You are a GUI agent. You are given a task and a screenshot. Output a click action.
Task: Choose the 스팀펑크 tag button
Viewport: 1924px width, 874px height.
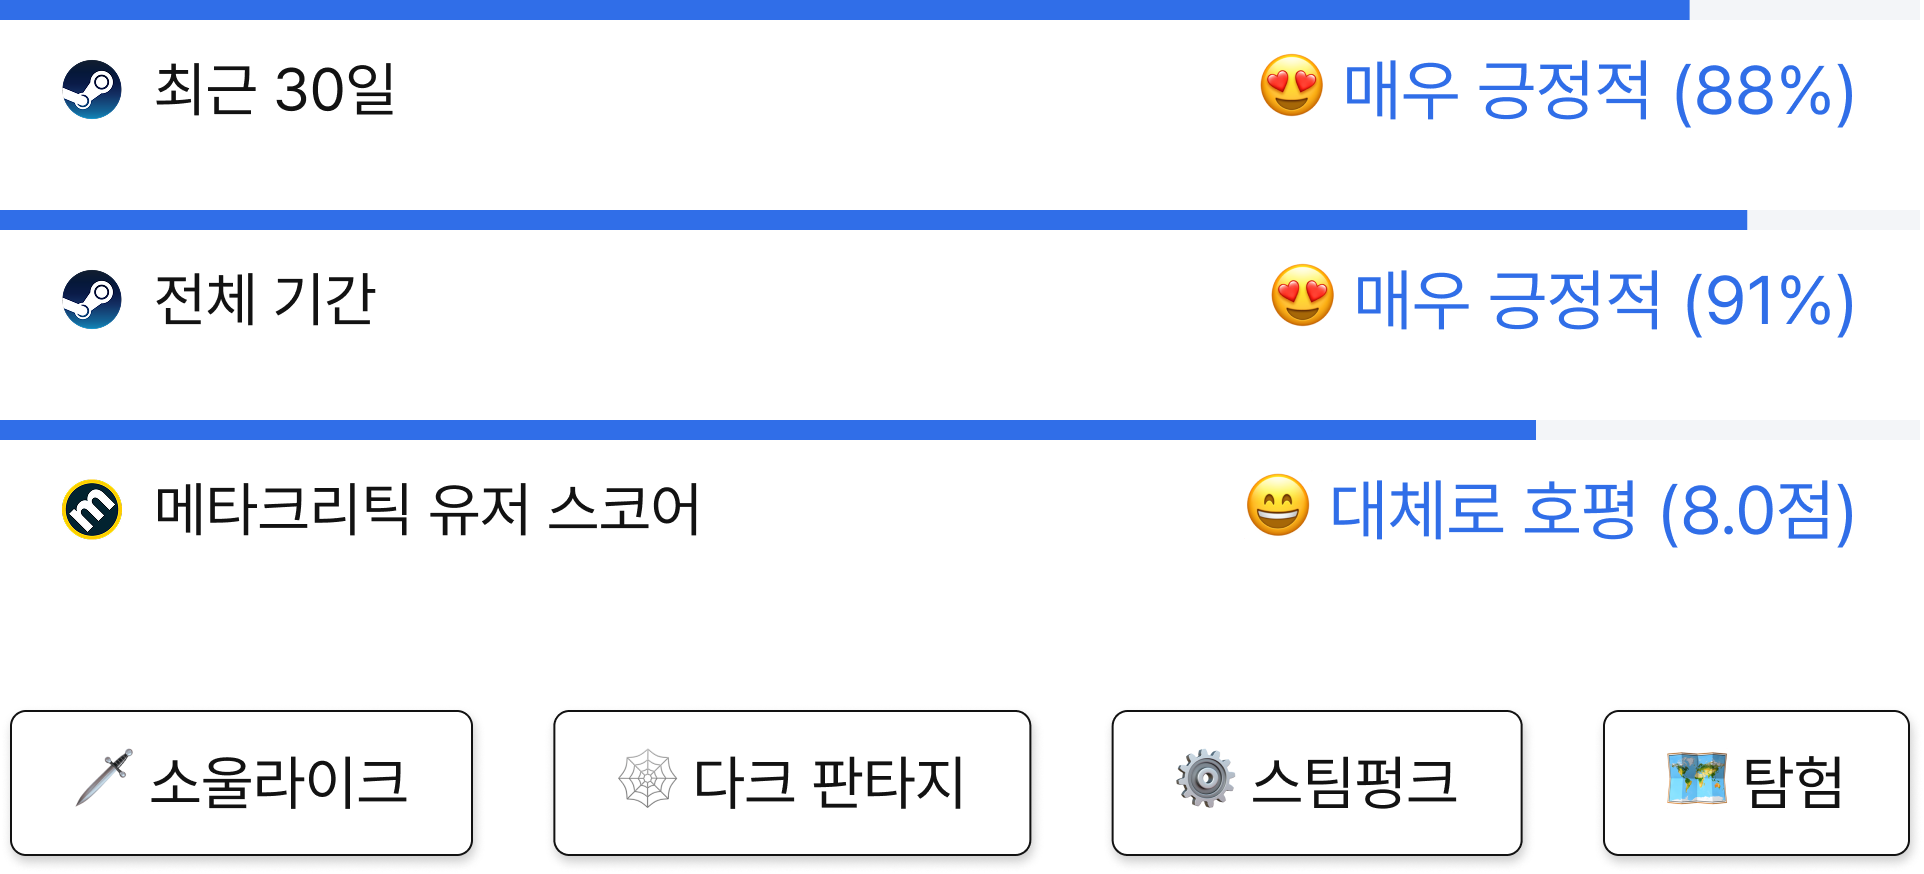pyautogui.click(x=1317, y=783)
